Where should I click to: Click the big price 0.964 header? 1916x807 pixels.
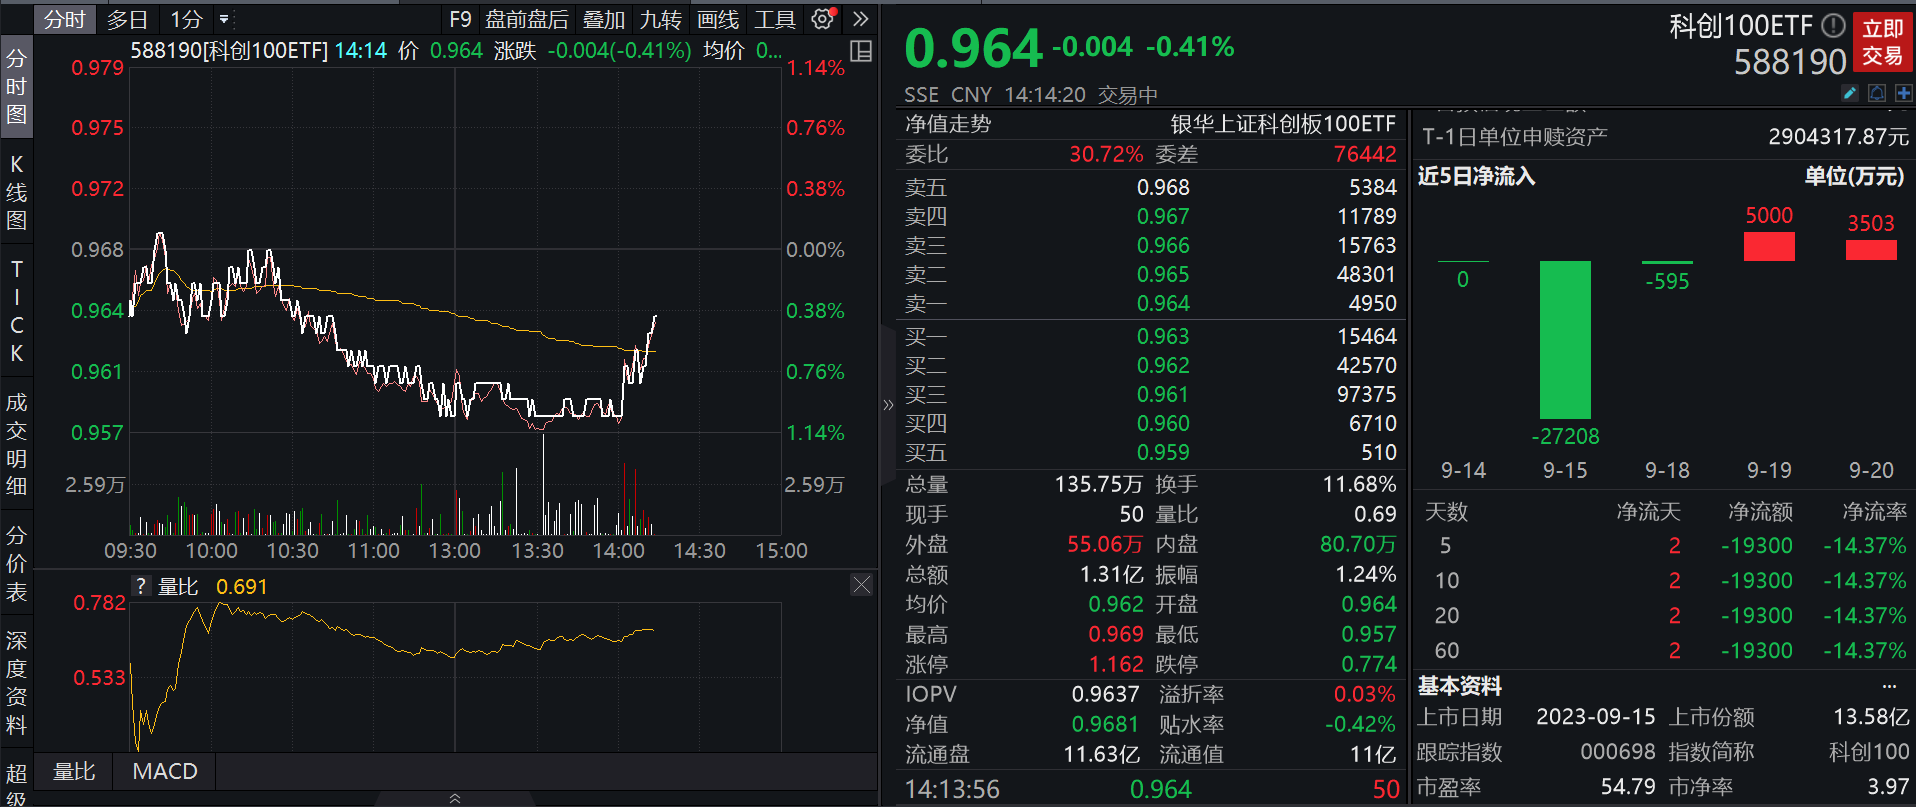click(x=974, y=49)
